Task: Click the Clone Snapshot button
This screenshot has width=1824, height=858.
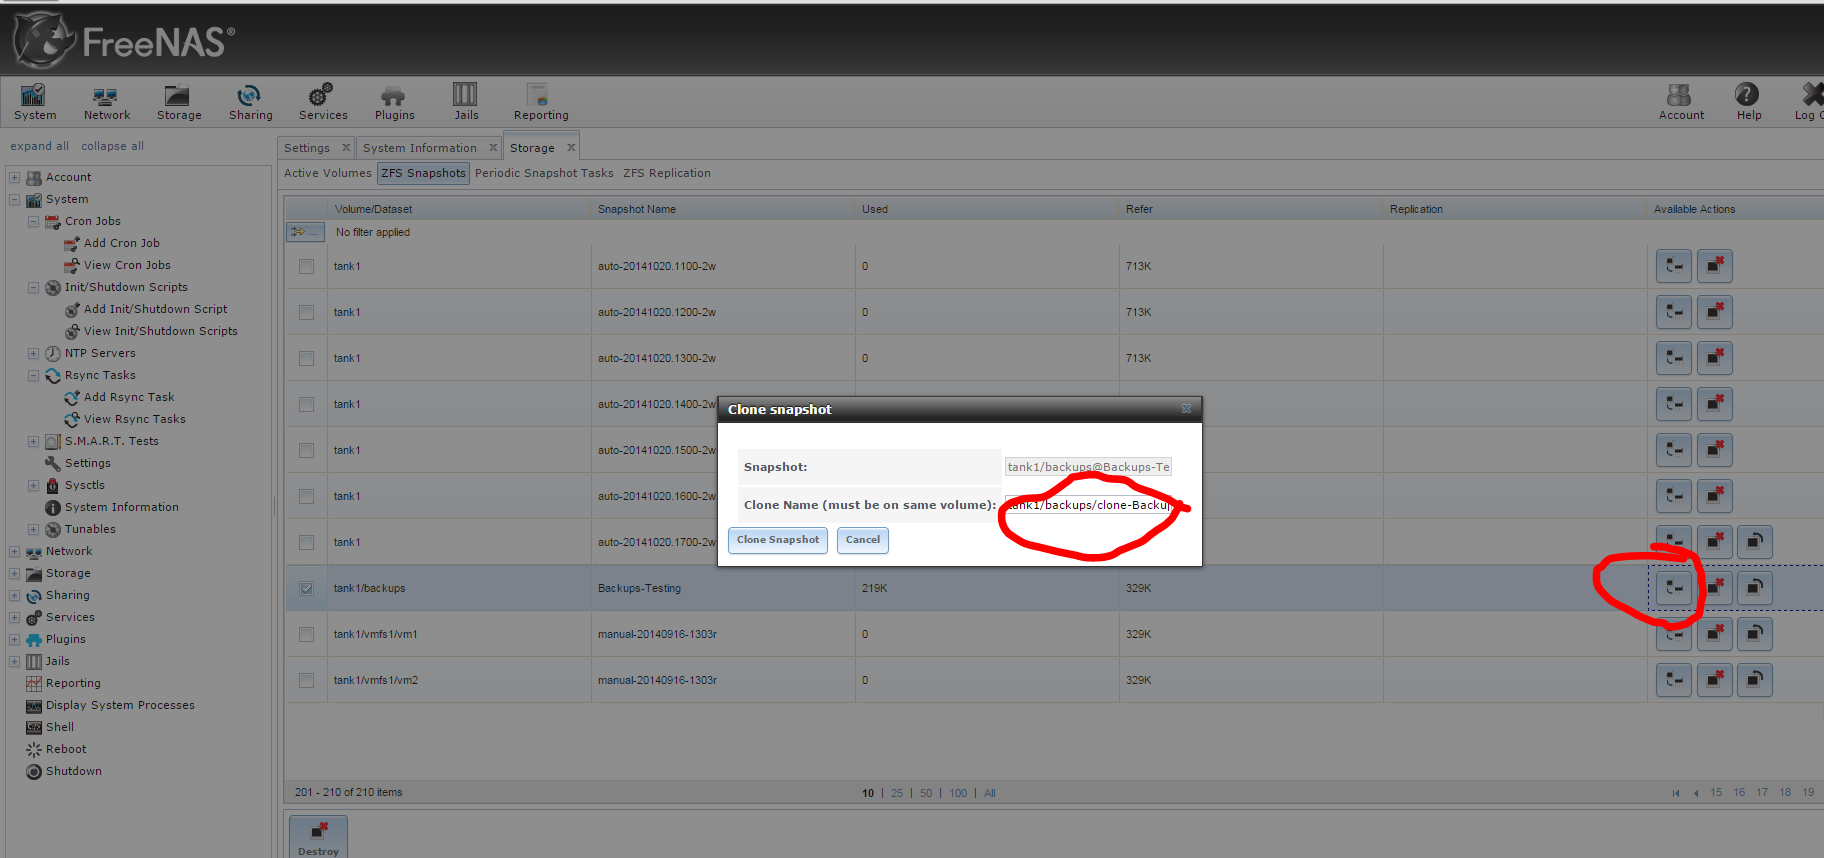Action: (x=778, y=540)
